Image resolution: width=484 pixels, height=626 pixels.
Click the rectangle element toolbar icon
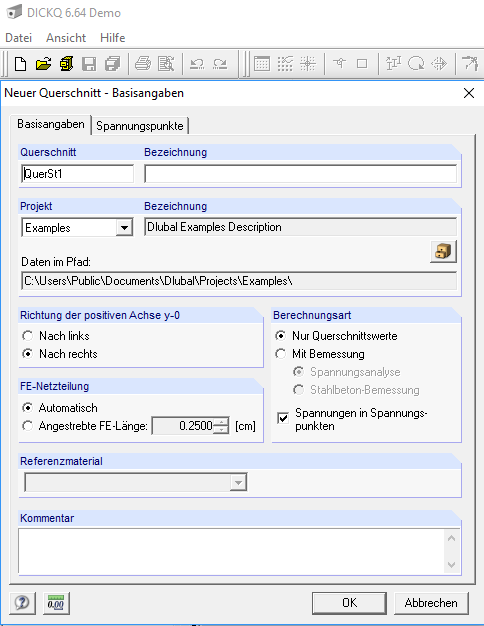pyautogui.click(x=362, y=64)
